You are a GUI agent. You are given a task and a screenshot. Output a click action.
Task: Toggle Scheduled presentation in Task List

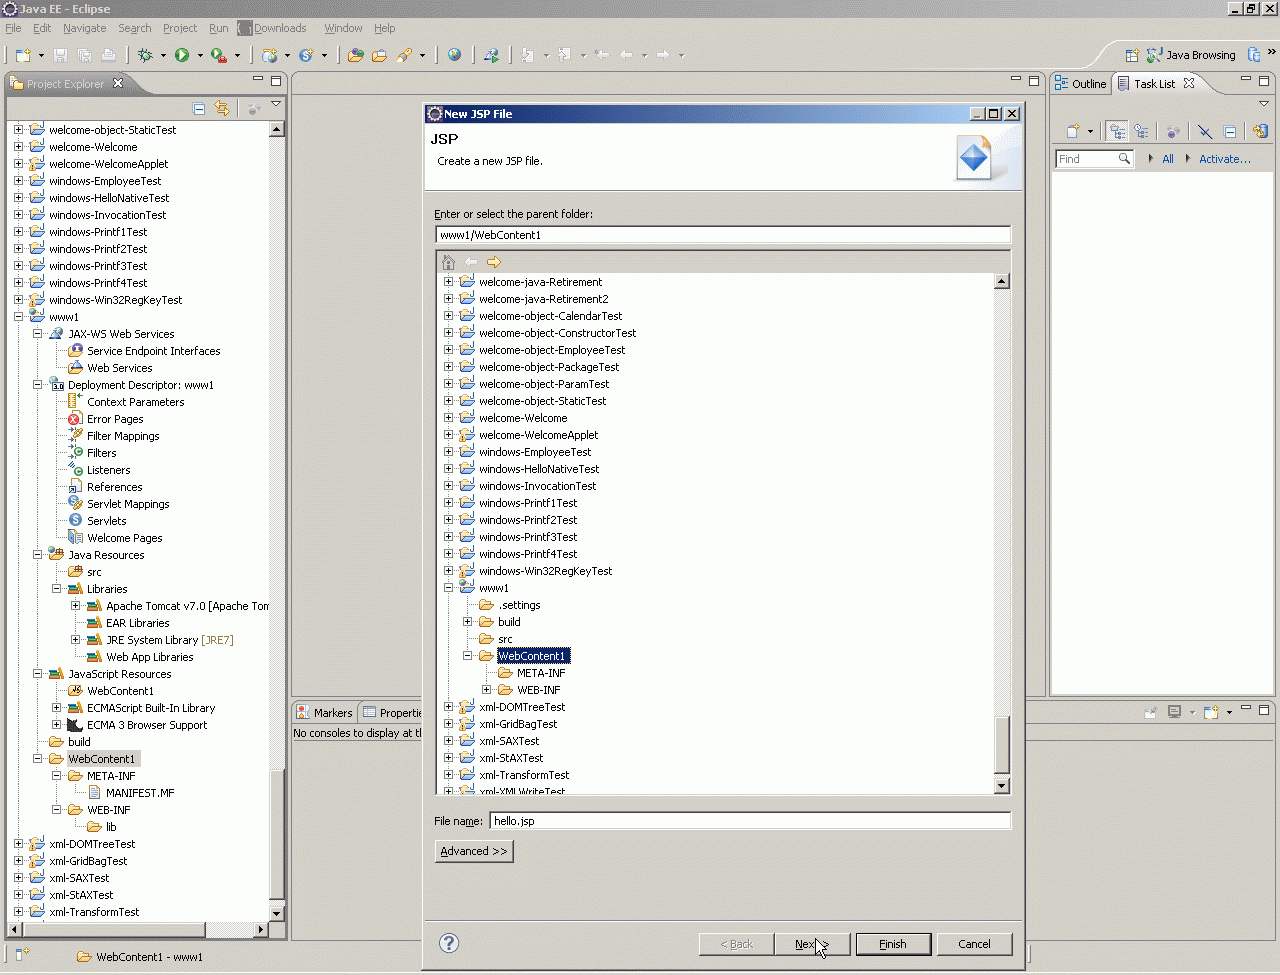tap(1141, 131)
